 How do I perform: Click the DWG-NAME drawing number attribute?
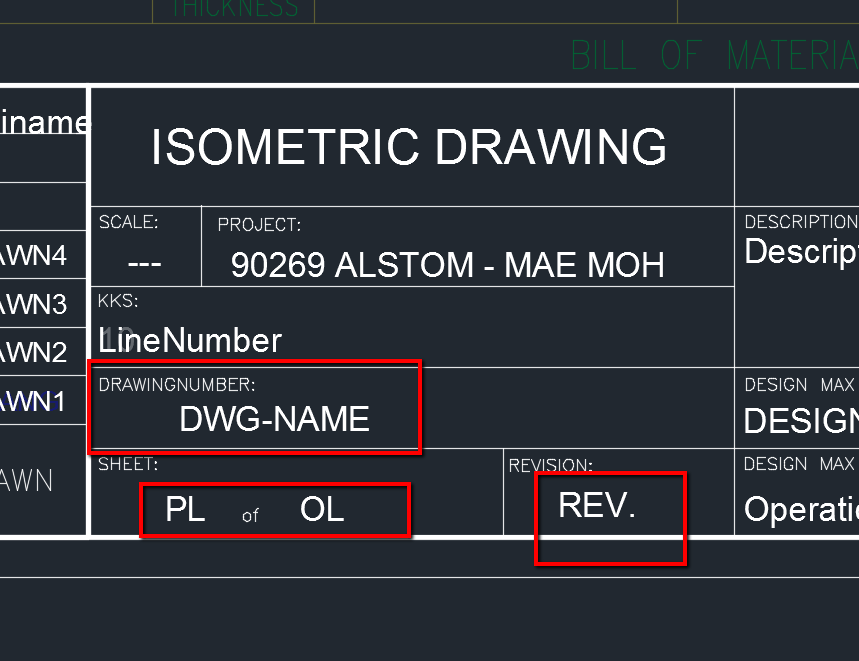point(274,419)
